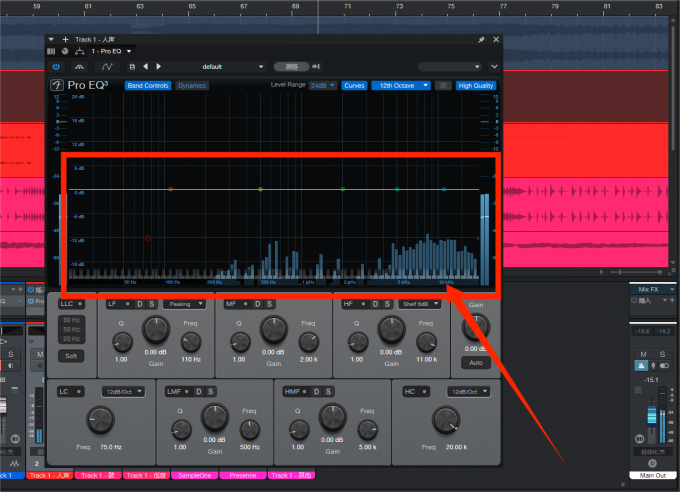Add an insert with plus icon
This screenshot has height=492, width=680.
(x=65, y=39)
